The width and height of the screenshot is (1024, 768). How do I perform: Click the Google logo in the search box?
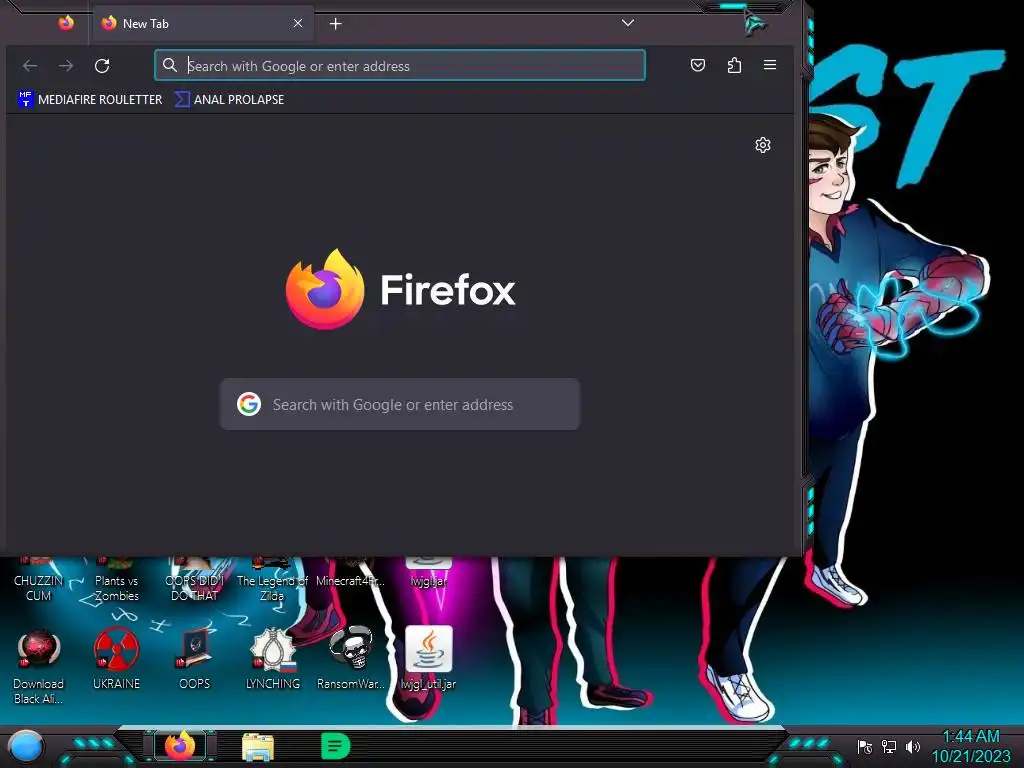click(249, 404)
